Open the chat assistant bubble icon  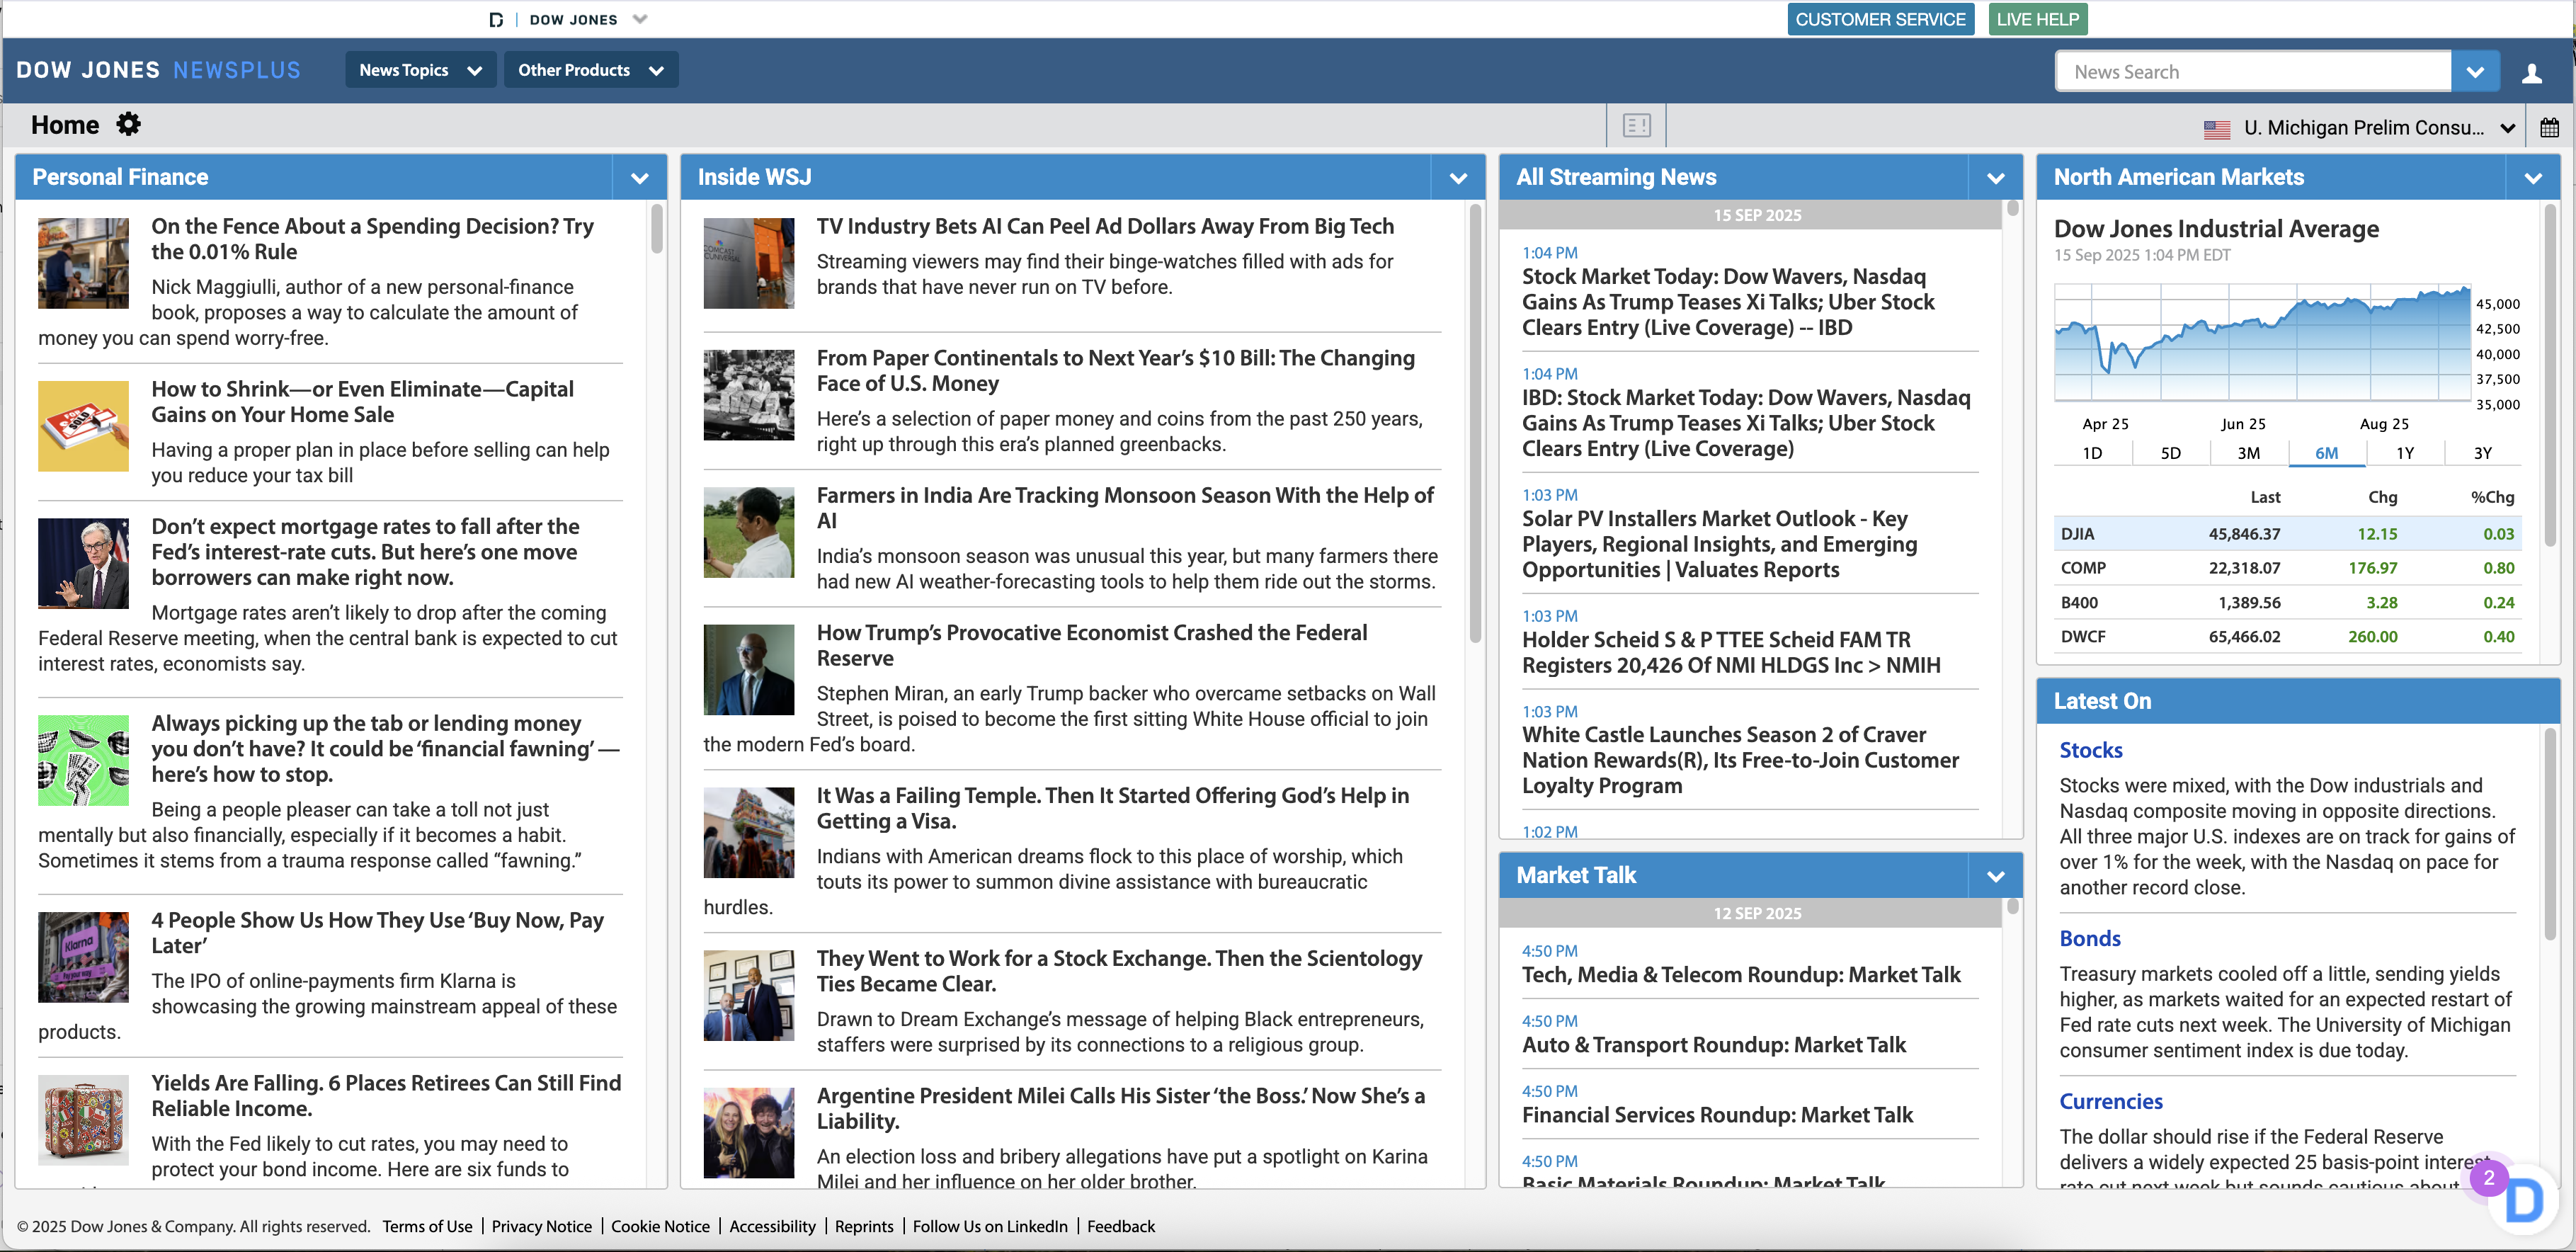click(2523, 1200)
